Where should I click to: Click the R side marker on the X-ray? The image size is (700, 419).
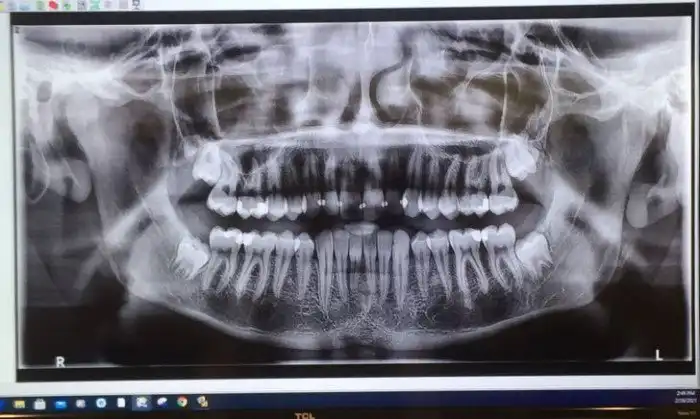(59, 362)
